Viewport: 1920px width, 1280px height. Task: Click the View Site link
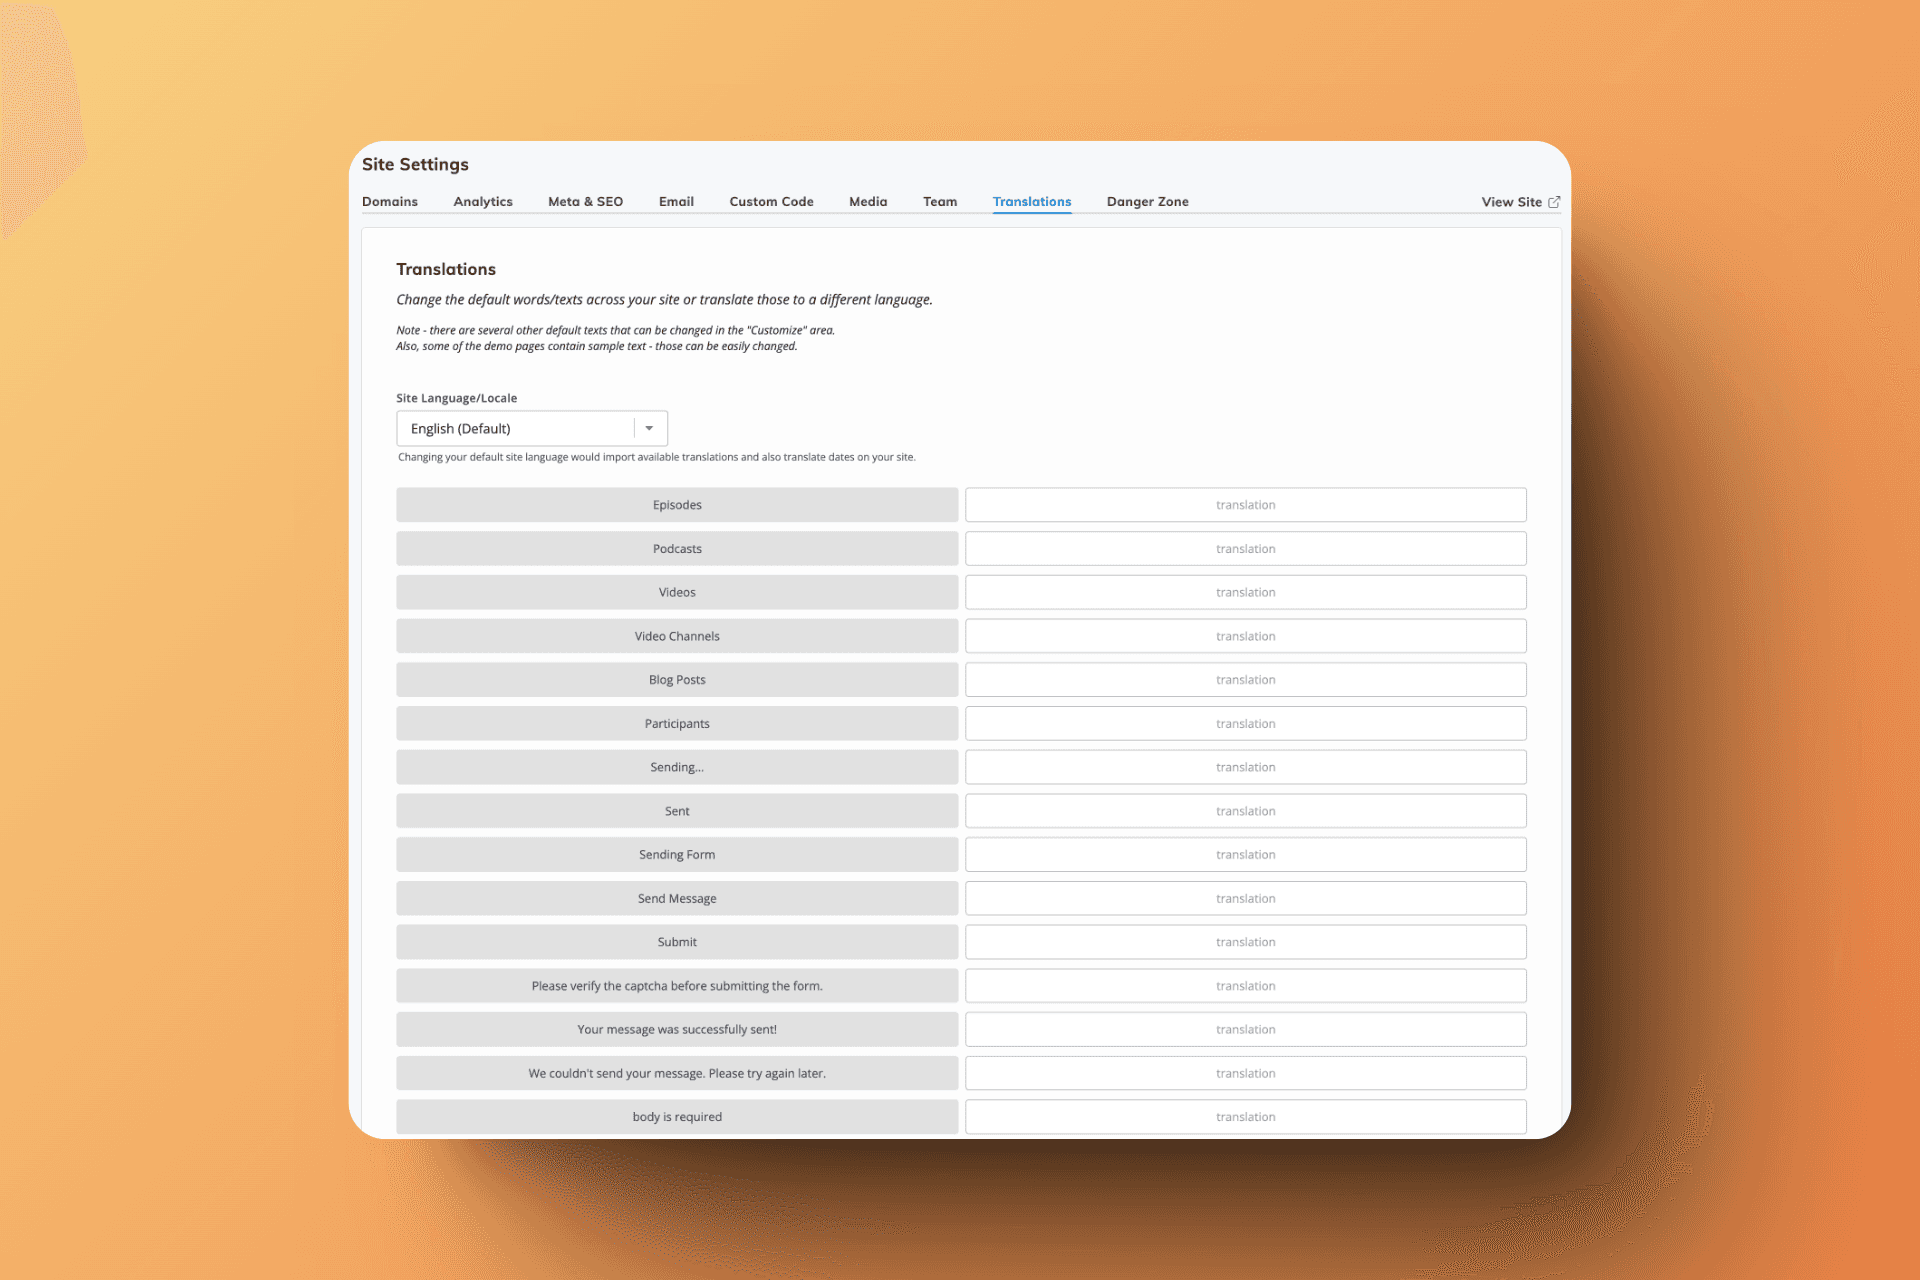[x=1510, y=201]
